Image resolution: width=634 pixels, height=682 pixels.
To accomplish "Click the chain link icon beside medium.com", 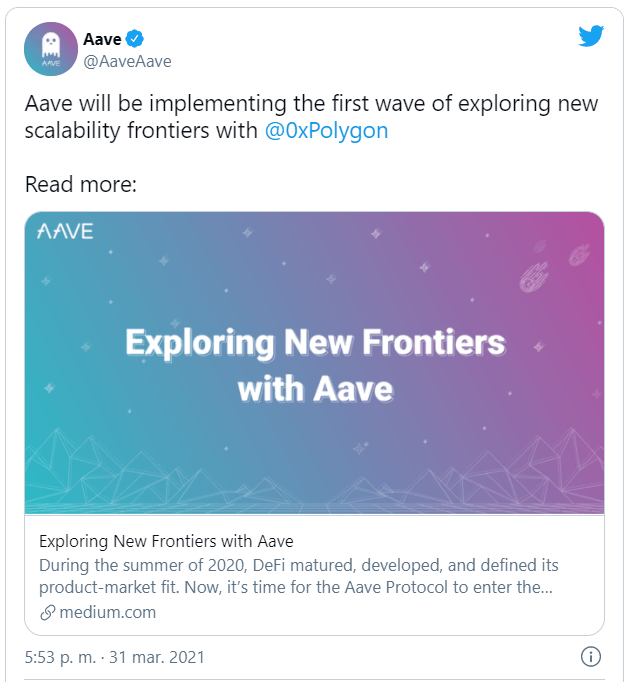I will coord(47,612).
